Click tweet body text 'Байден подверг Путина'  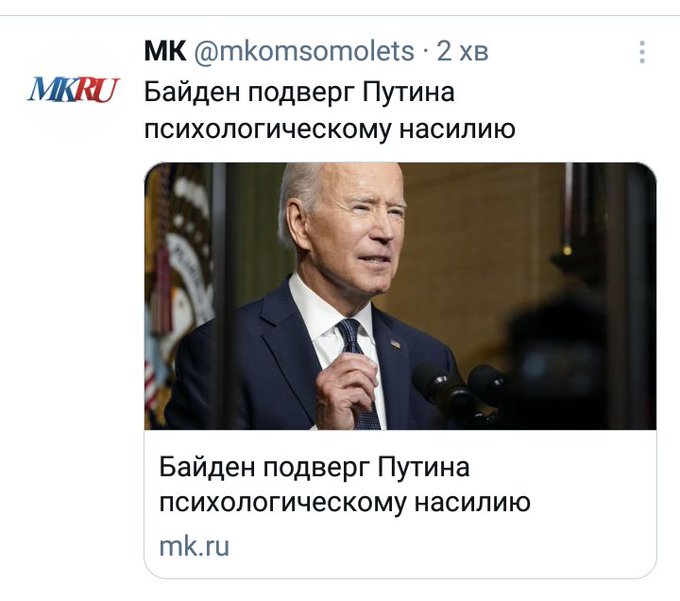[x=299, y=92]
